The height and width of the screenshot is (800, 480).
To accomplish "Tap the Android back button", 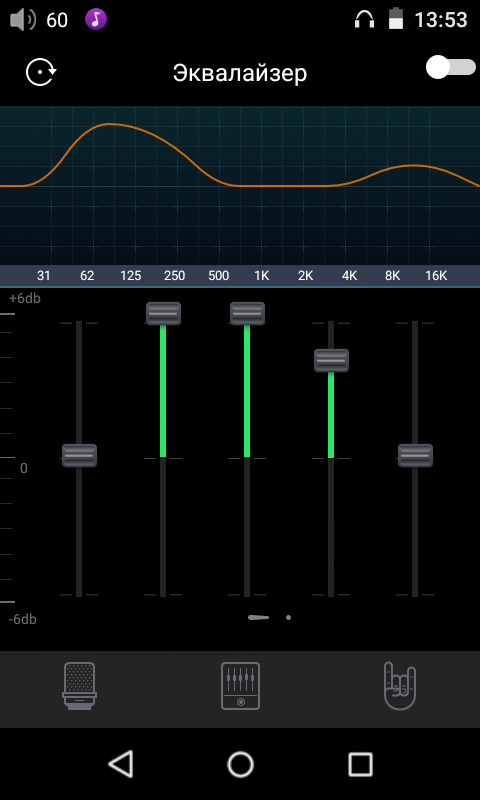I will tap(121, 764).
